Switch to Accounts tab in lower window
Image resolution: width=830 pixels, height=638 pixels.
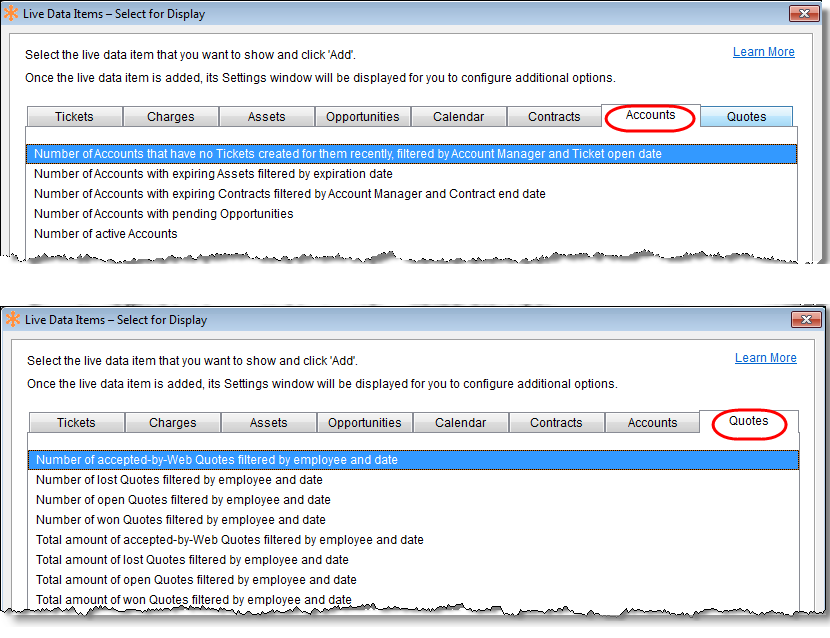tap(652, 423)
